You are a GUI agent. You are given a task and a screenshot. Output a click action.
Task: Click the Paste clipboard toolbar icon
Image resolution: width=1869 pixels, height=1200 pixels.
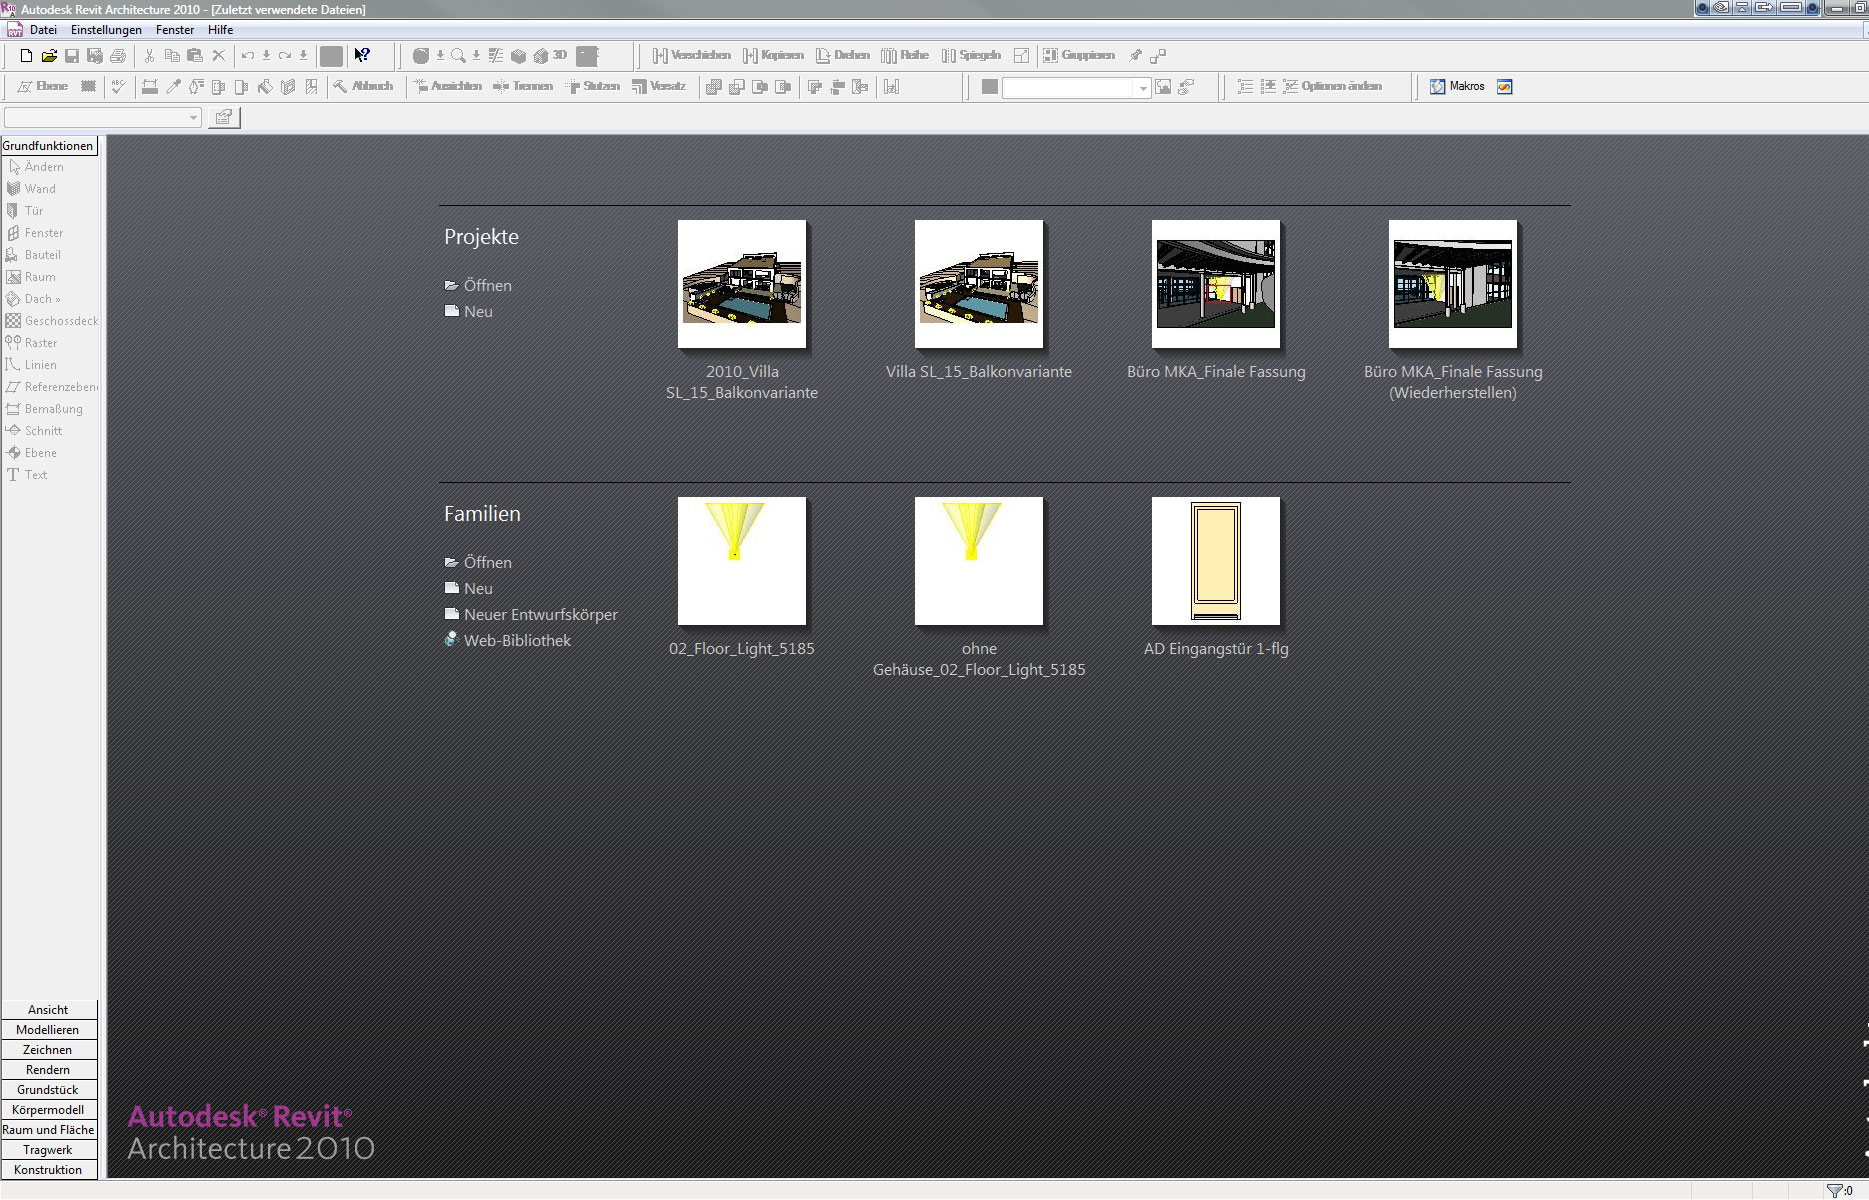195,56
